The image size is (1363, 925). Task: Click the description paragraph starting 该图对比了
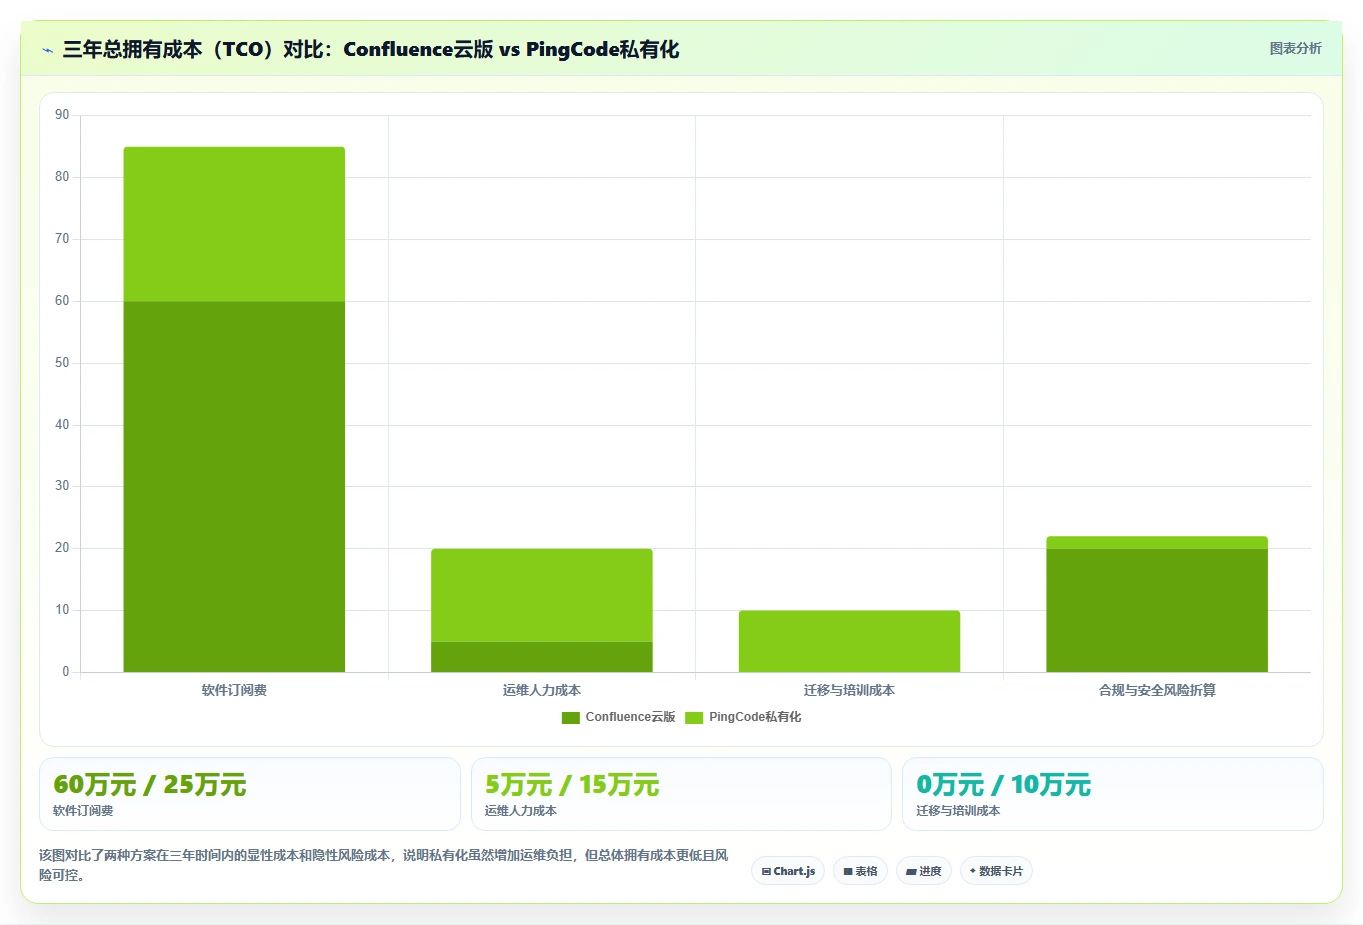point(384,865)
